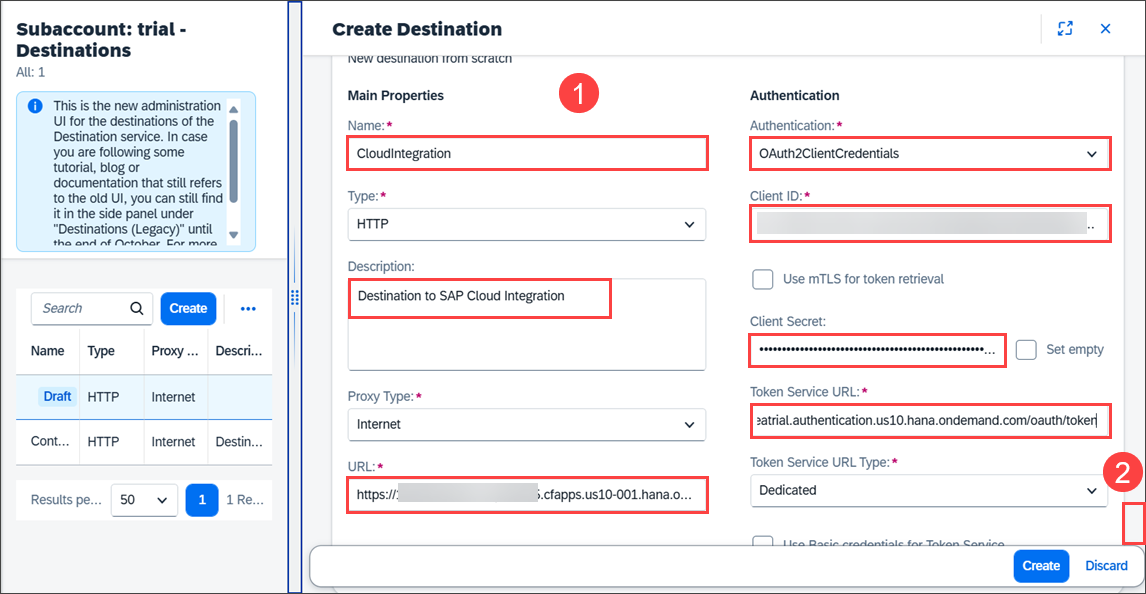Click the Token Service URL field

click(930, 421)
